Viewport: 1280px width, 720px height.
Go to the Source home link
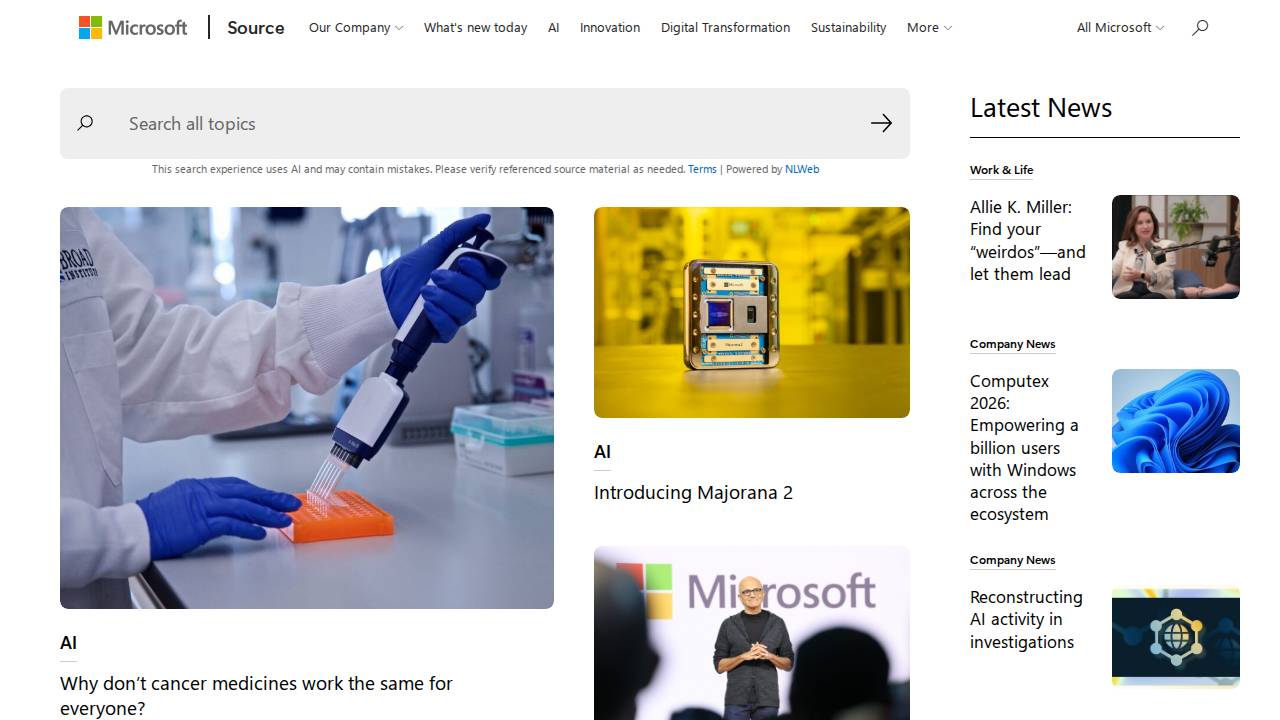click(x=256, y=28)
